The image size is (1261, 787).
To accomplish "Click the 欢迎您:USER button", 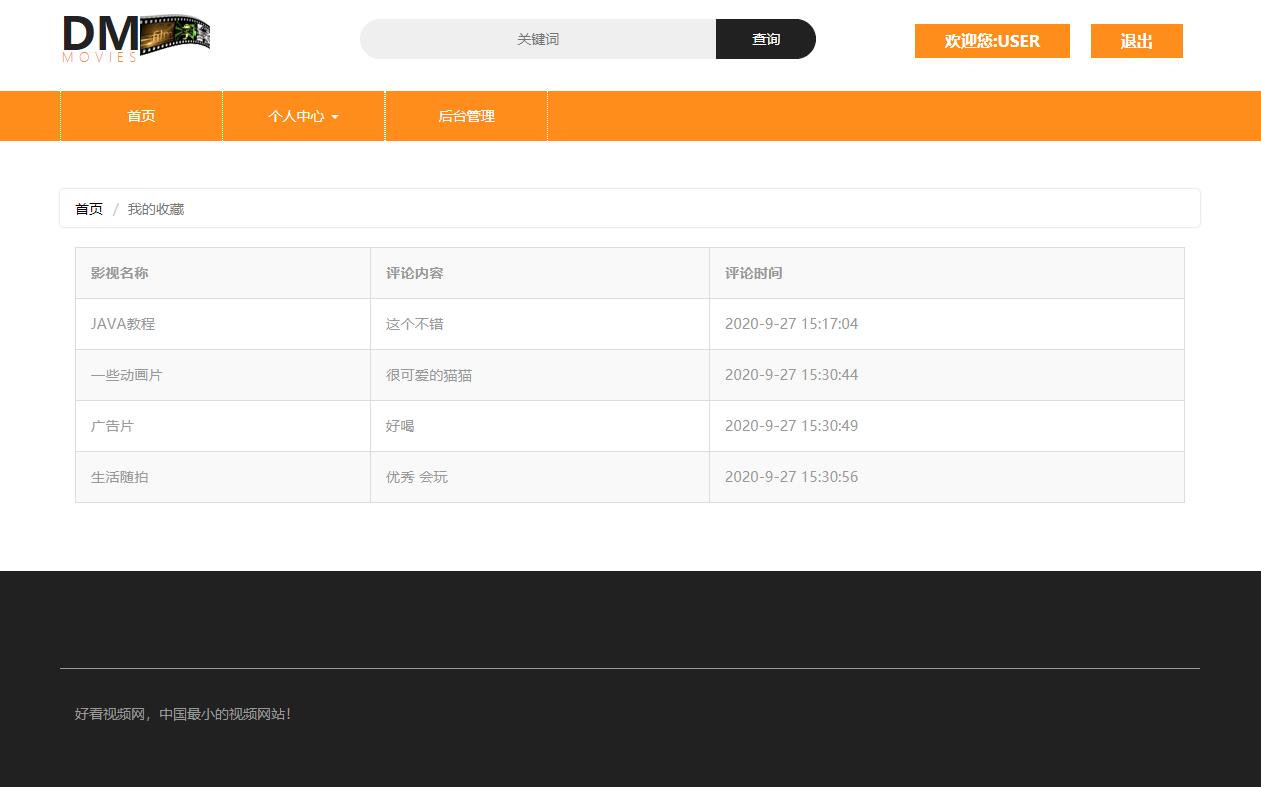I will [x=991, y=41].
